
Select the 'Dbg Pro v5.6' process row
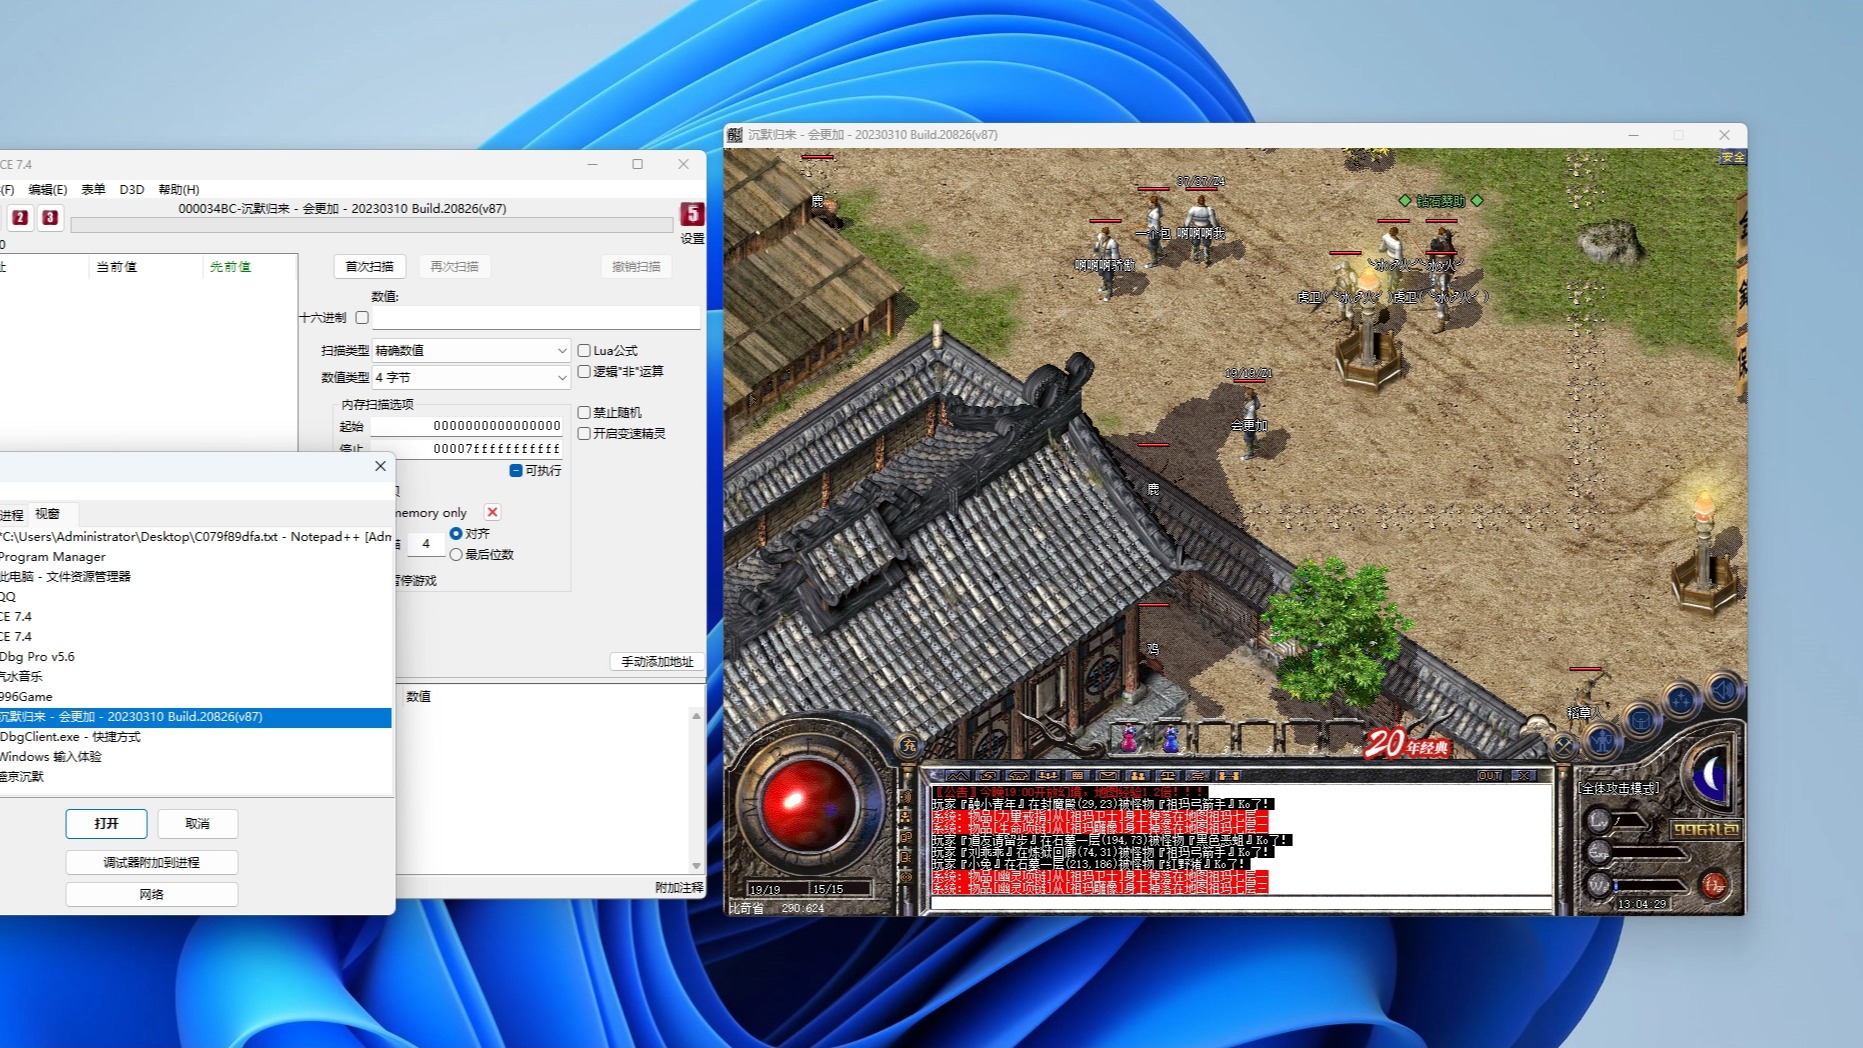pyautogui.click(x=195, y=656)
